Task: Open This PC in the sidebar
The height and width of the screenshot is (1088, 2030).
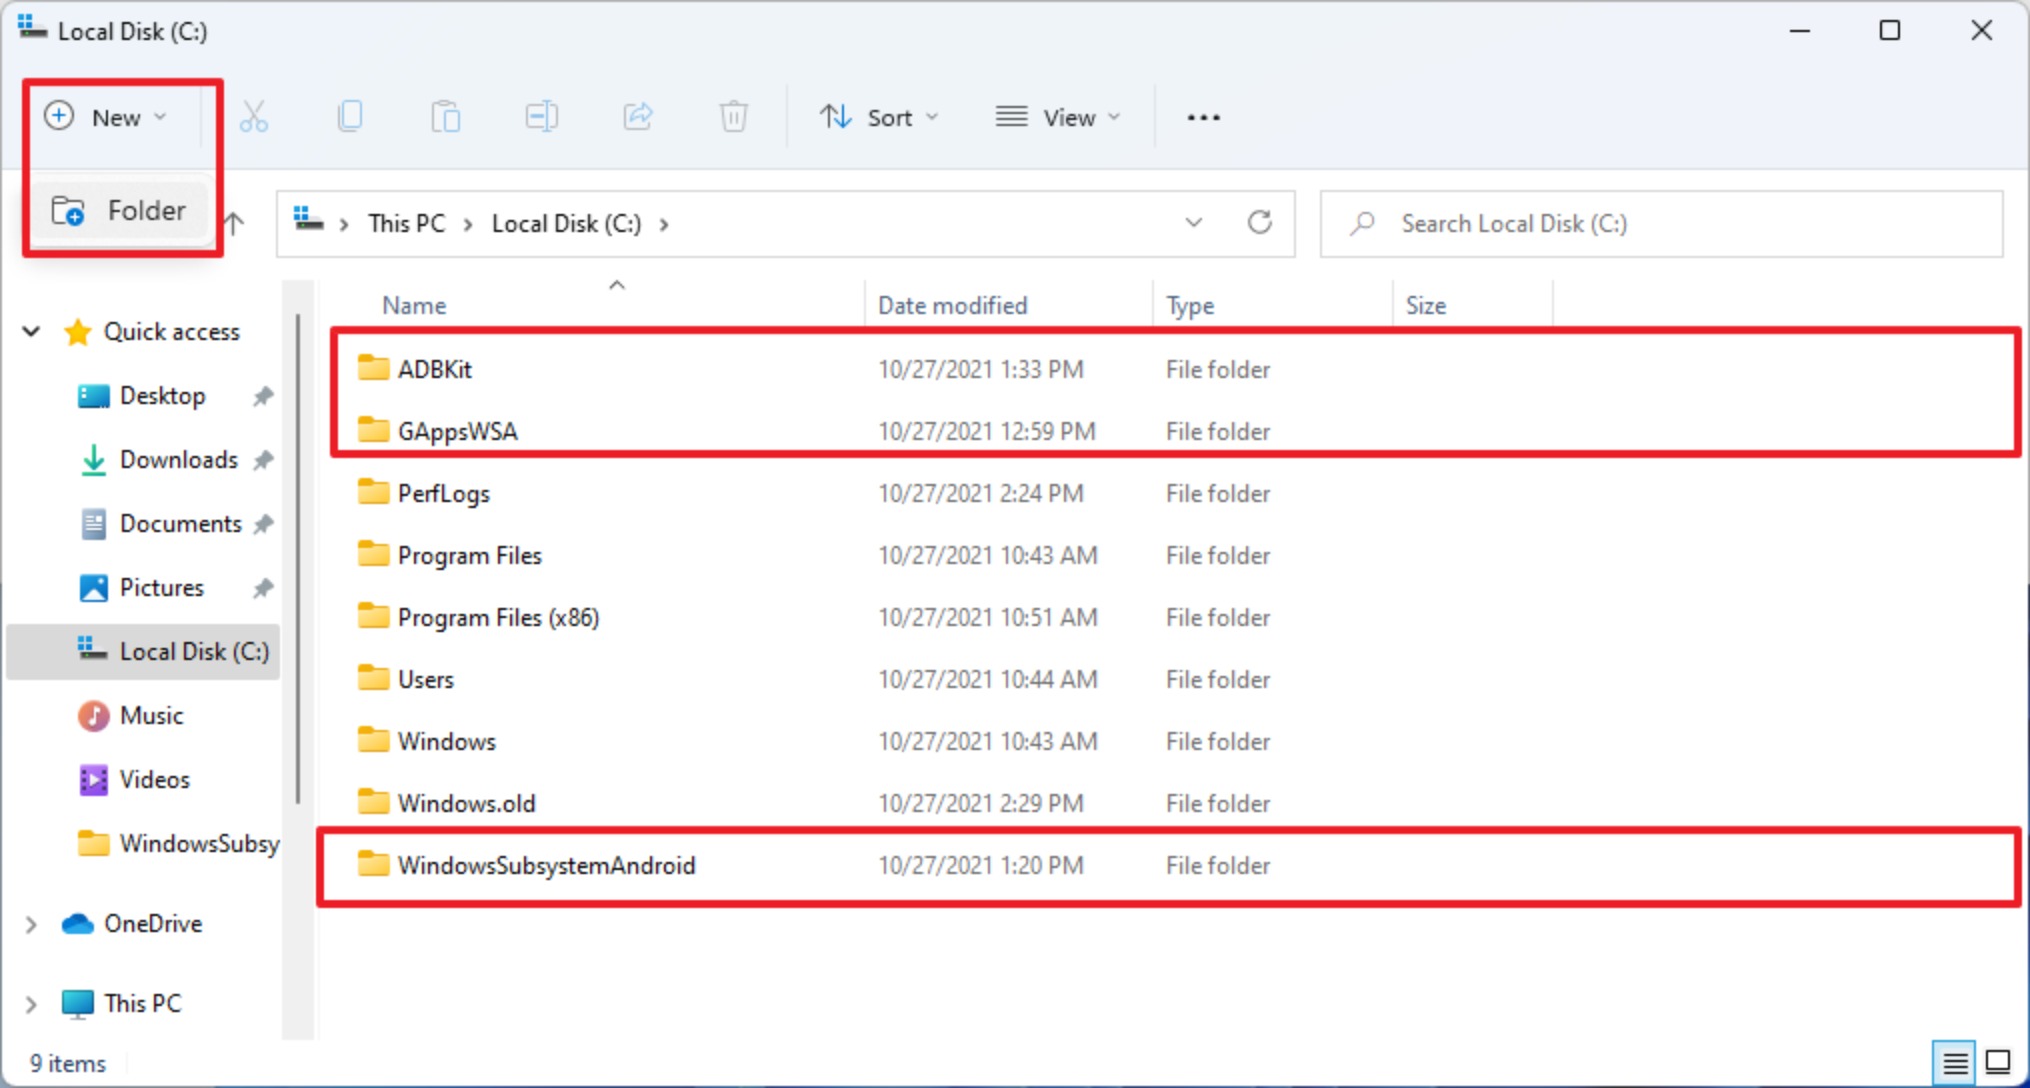Action: [142, 1003]
